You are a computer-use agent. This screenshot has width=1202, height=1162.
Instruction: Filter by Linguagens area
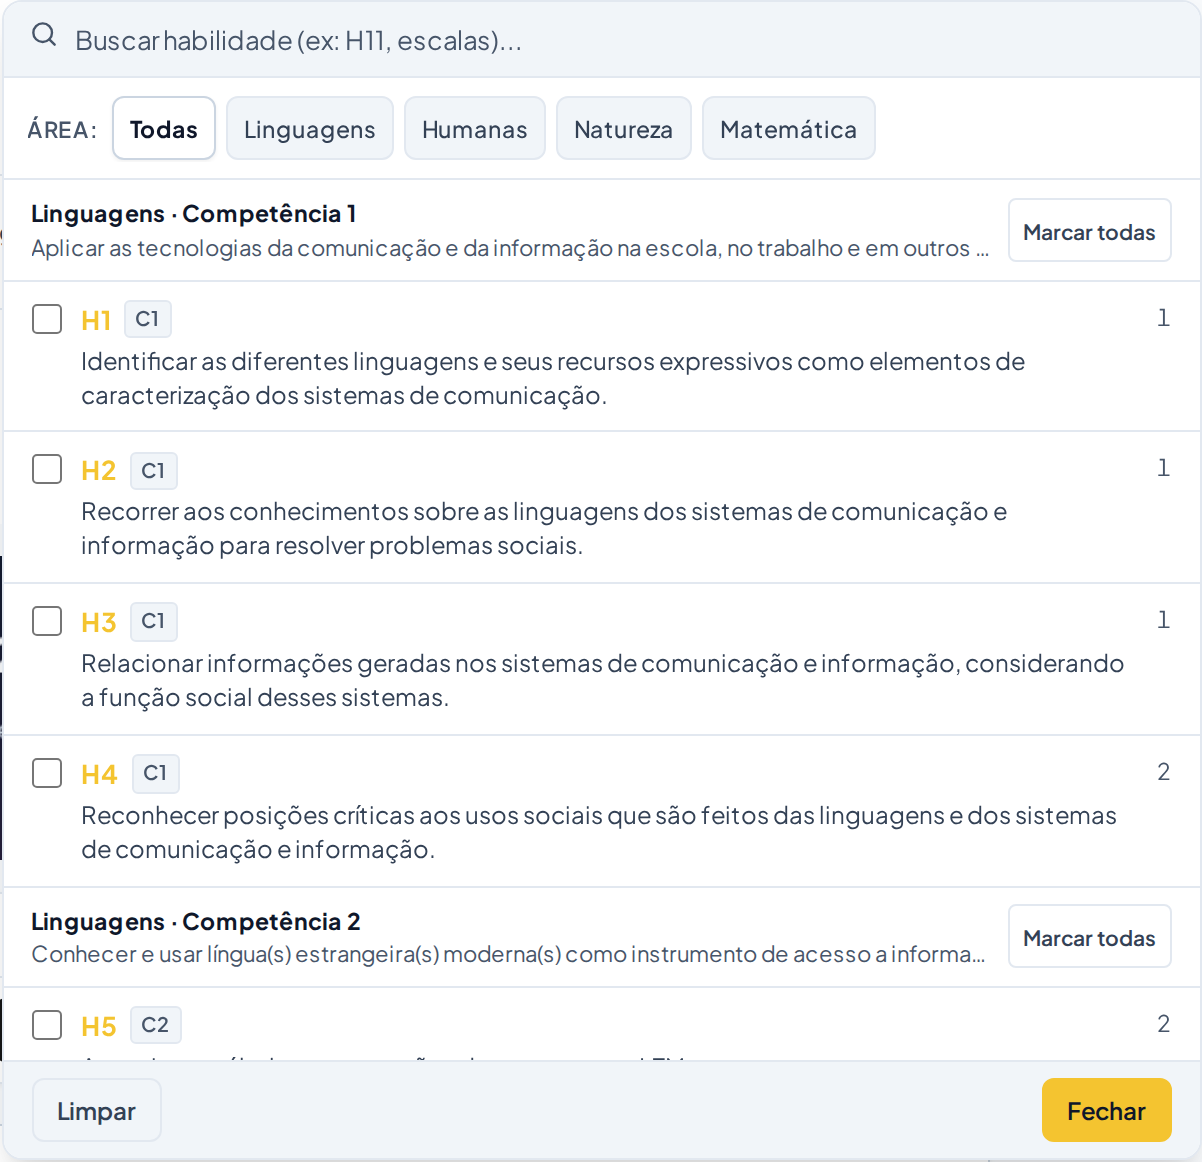pos(310,128)
